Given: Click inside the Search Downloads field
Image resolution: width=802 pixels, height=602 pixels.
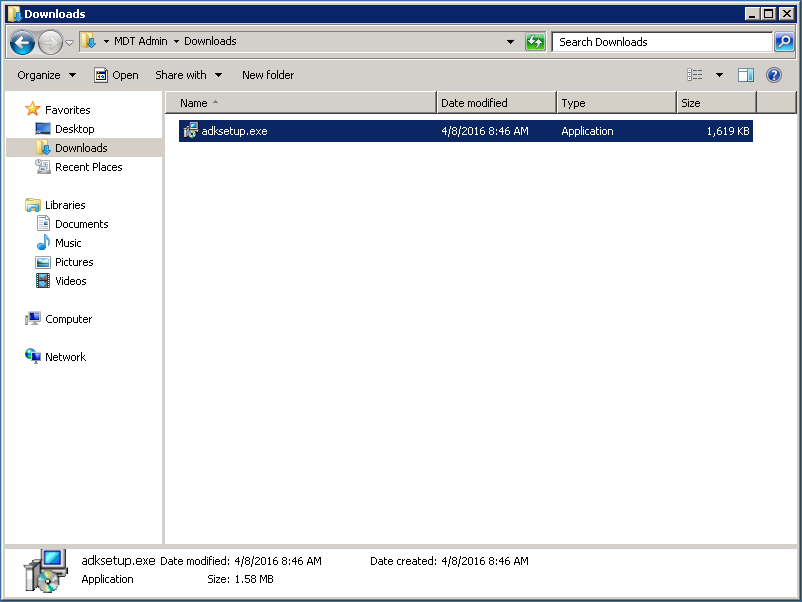Looking at the screenshot, I should point(660,42).
